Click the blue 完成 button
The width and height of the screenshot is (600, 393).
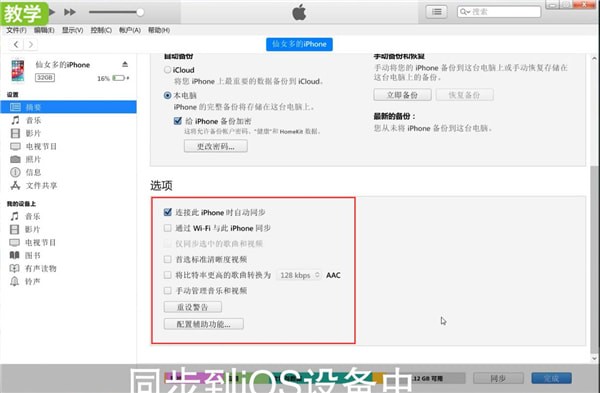click(551, 378)
